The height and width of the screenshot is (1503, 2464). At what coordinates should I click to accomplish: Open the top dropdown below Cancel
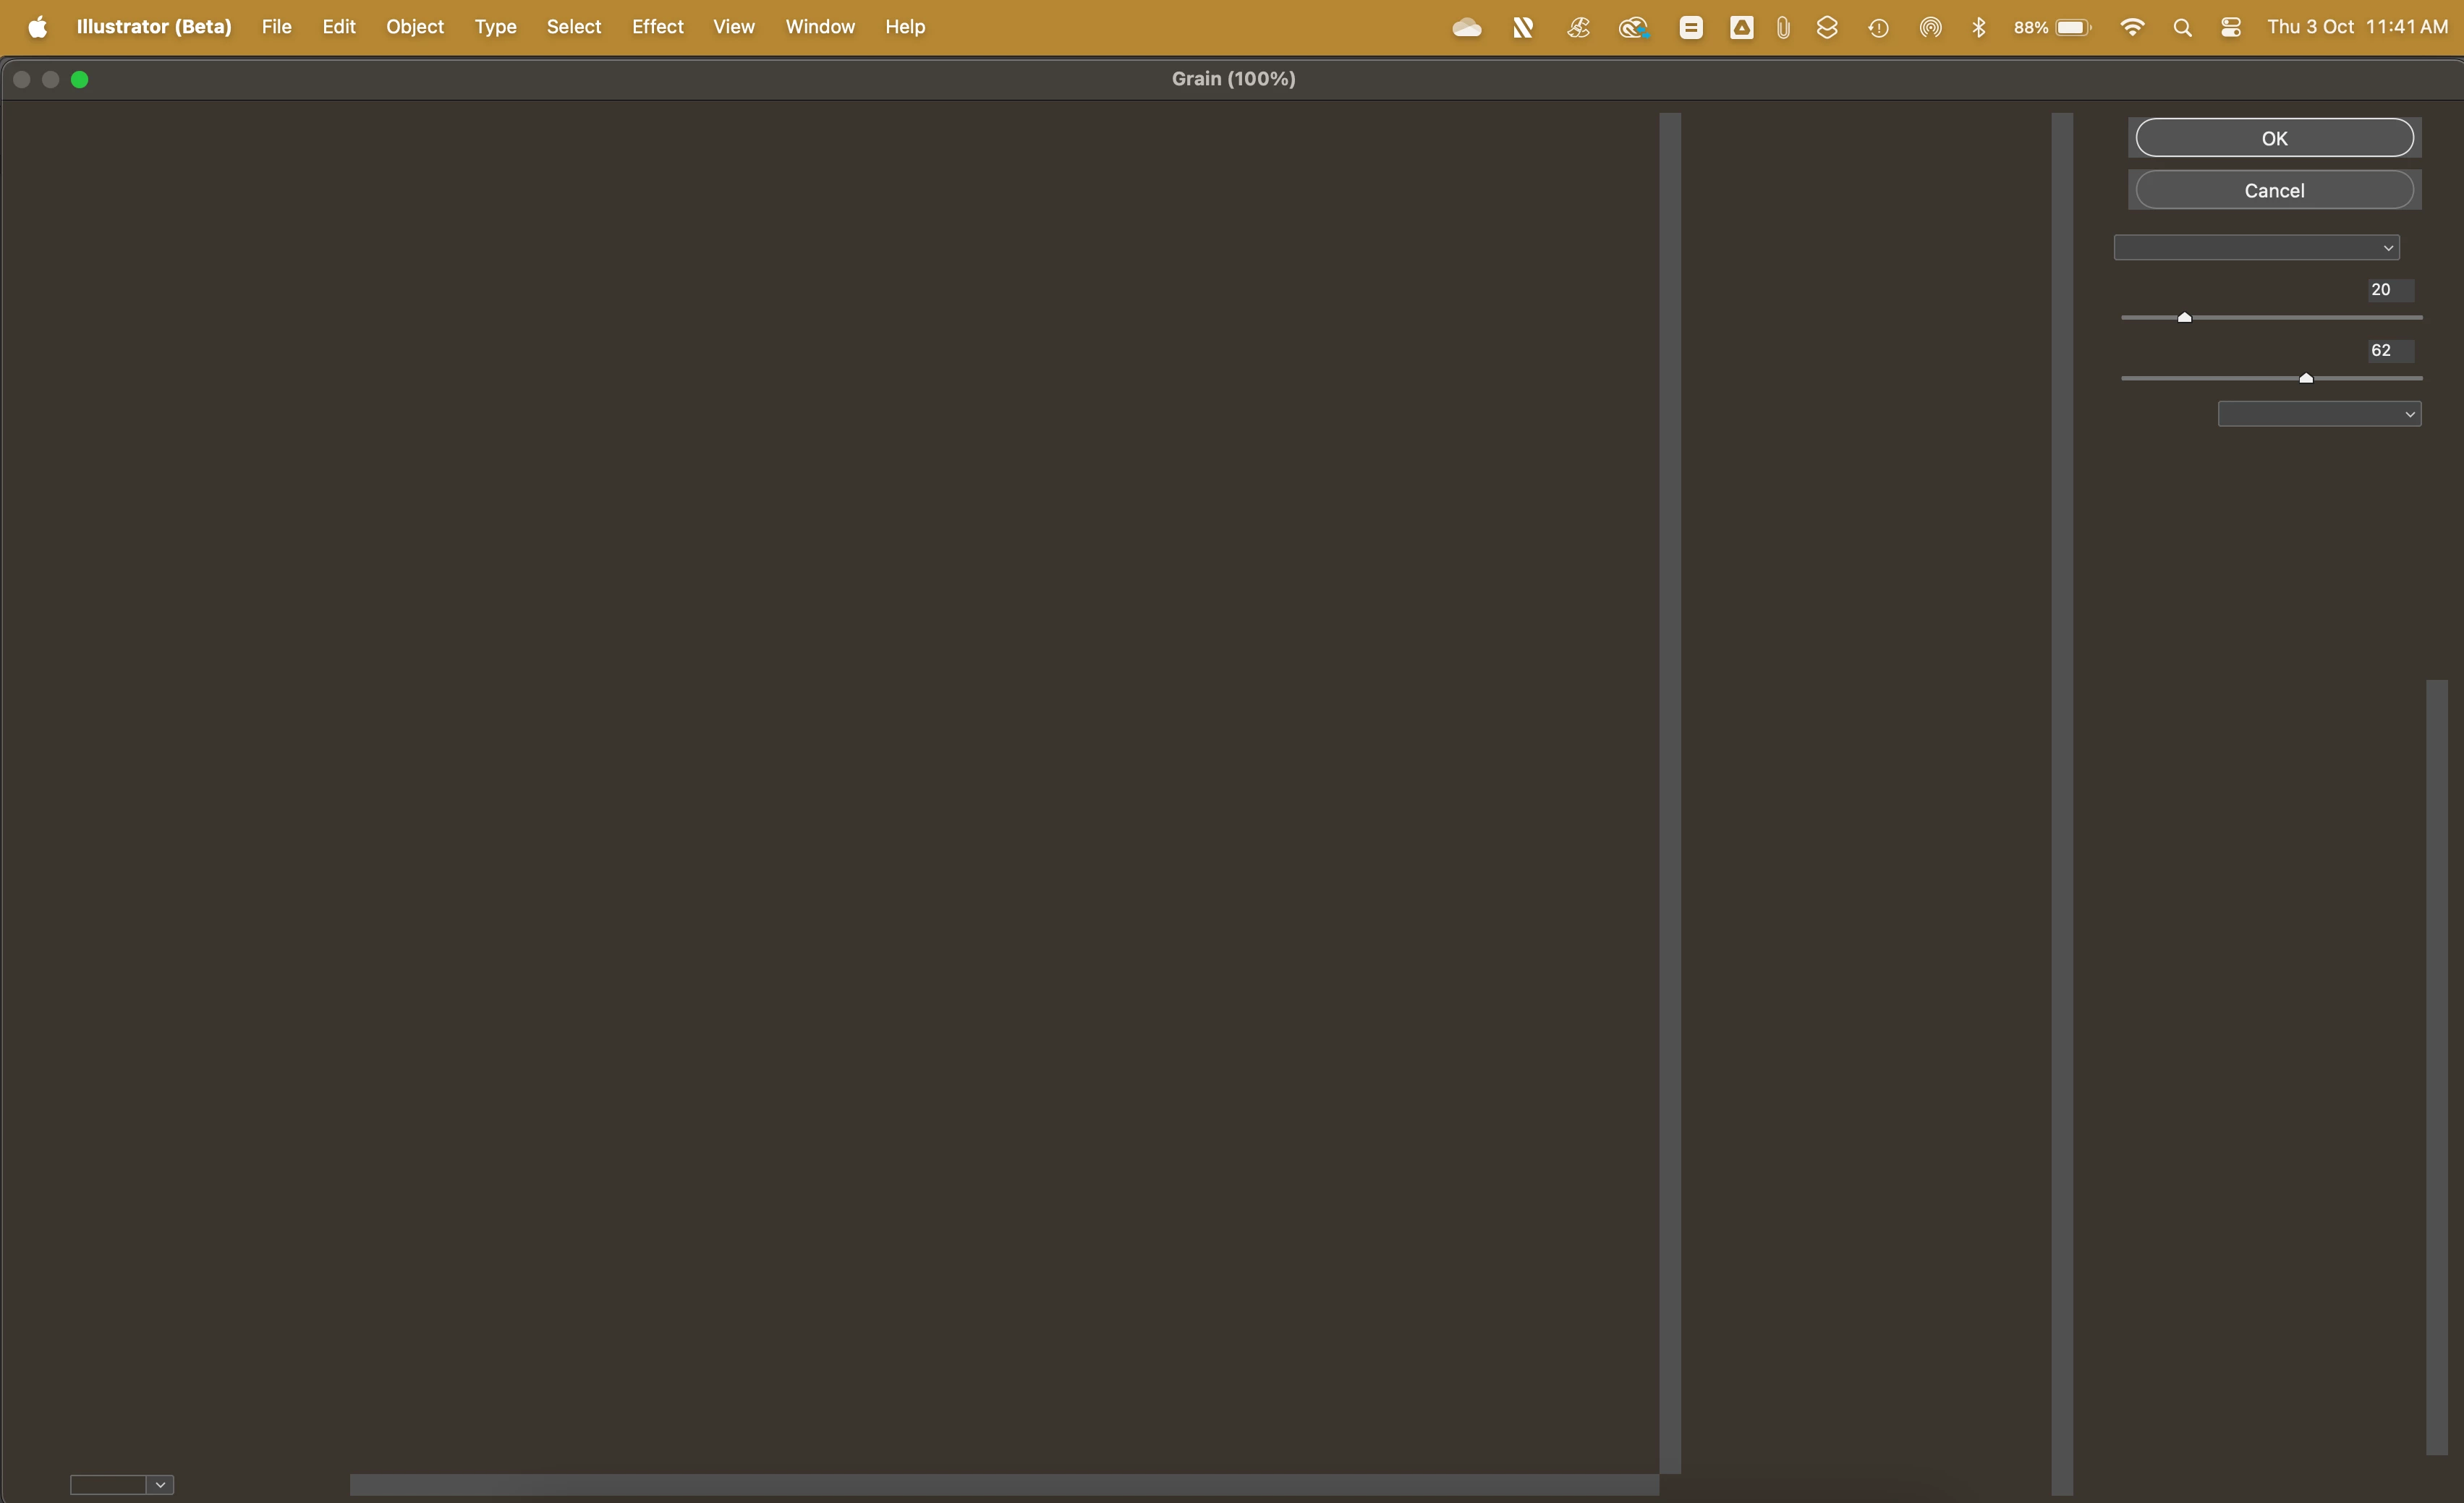(2256, 247)
